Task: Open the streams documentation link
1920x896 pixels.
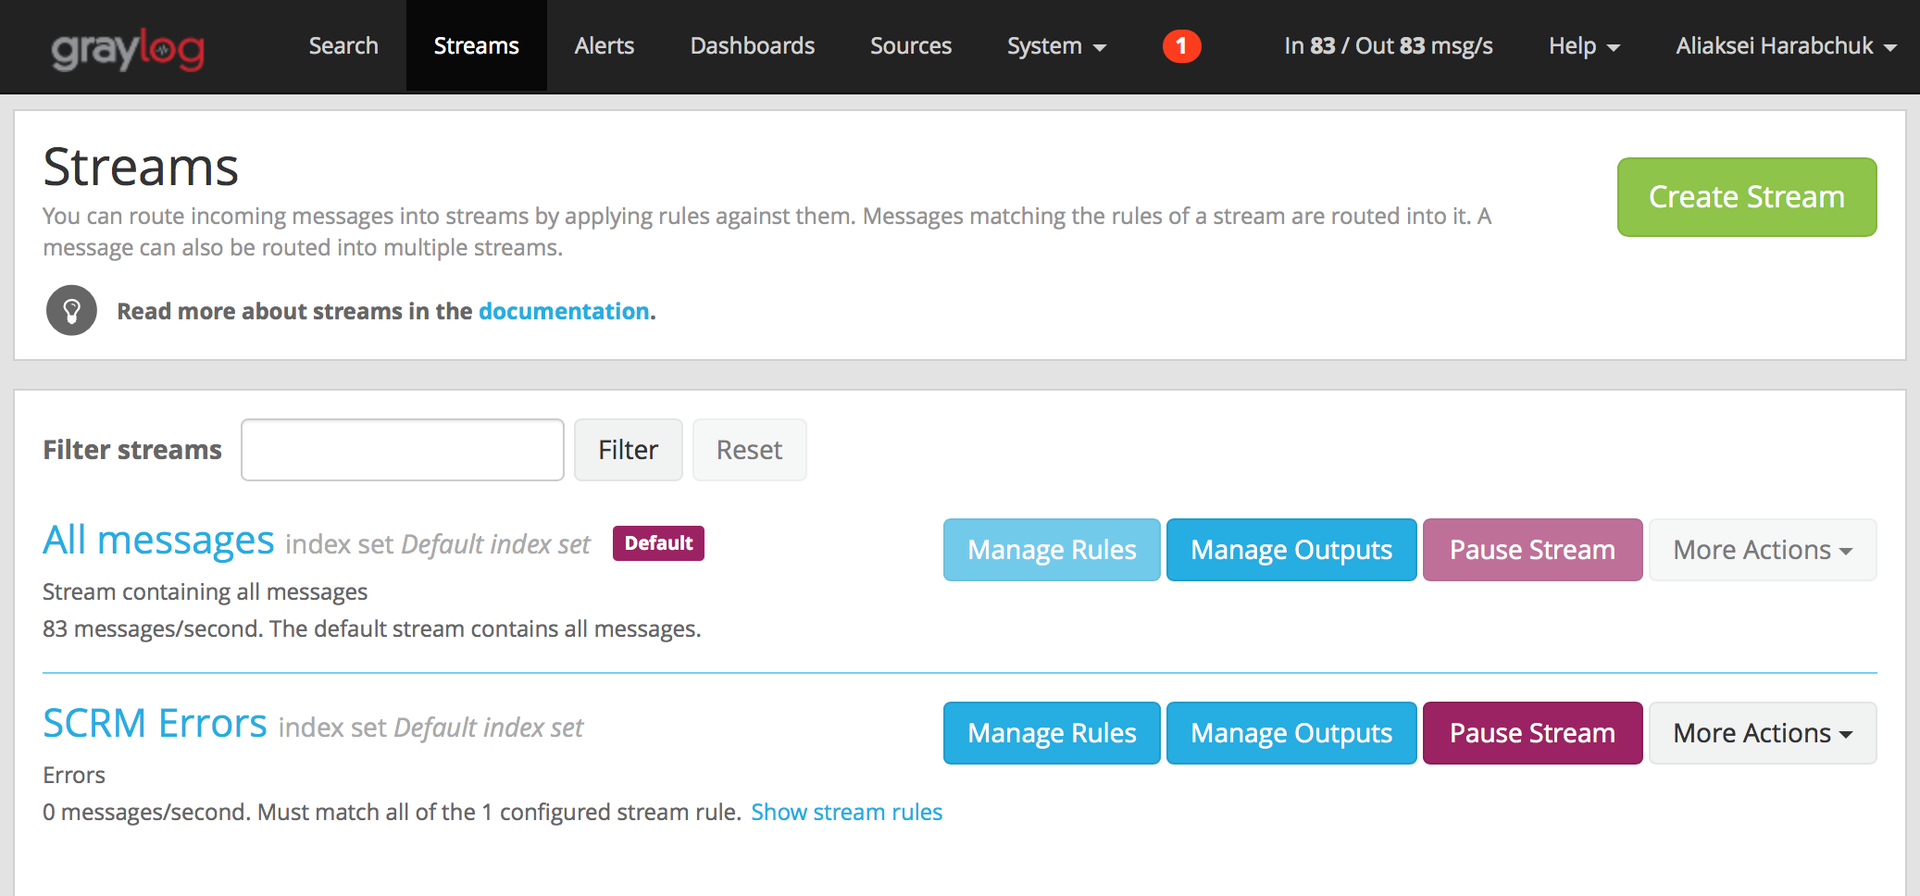Action: coord(564,311)
